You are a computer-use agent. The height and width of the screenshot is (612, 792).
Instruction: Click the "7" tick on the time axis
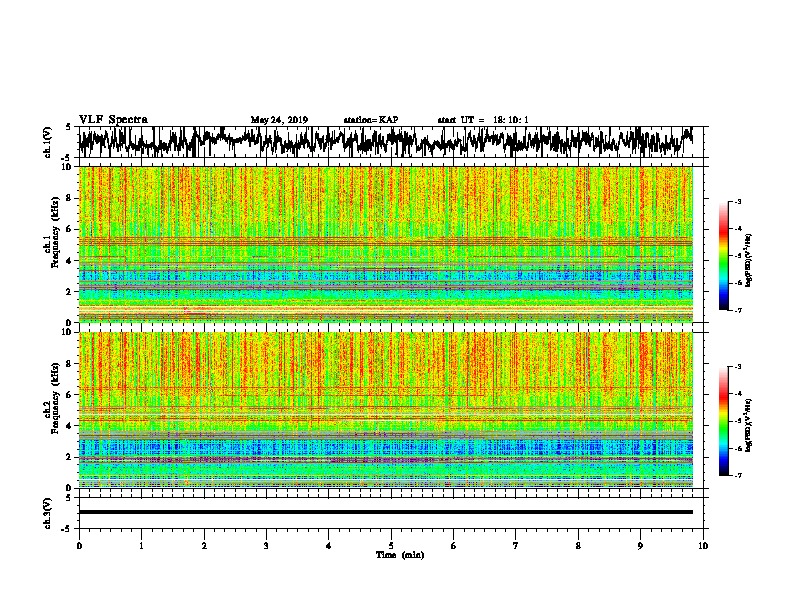click(x=516, y=546)
